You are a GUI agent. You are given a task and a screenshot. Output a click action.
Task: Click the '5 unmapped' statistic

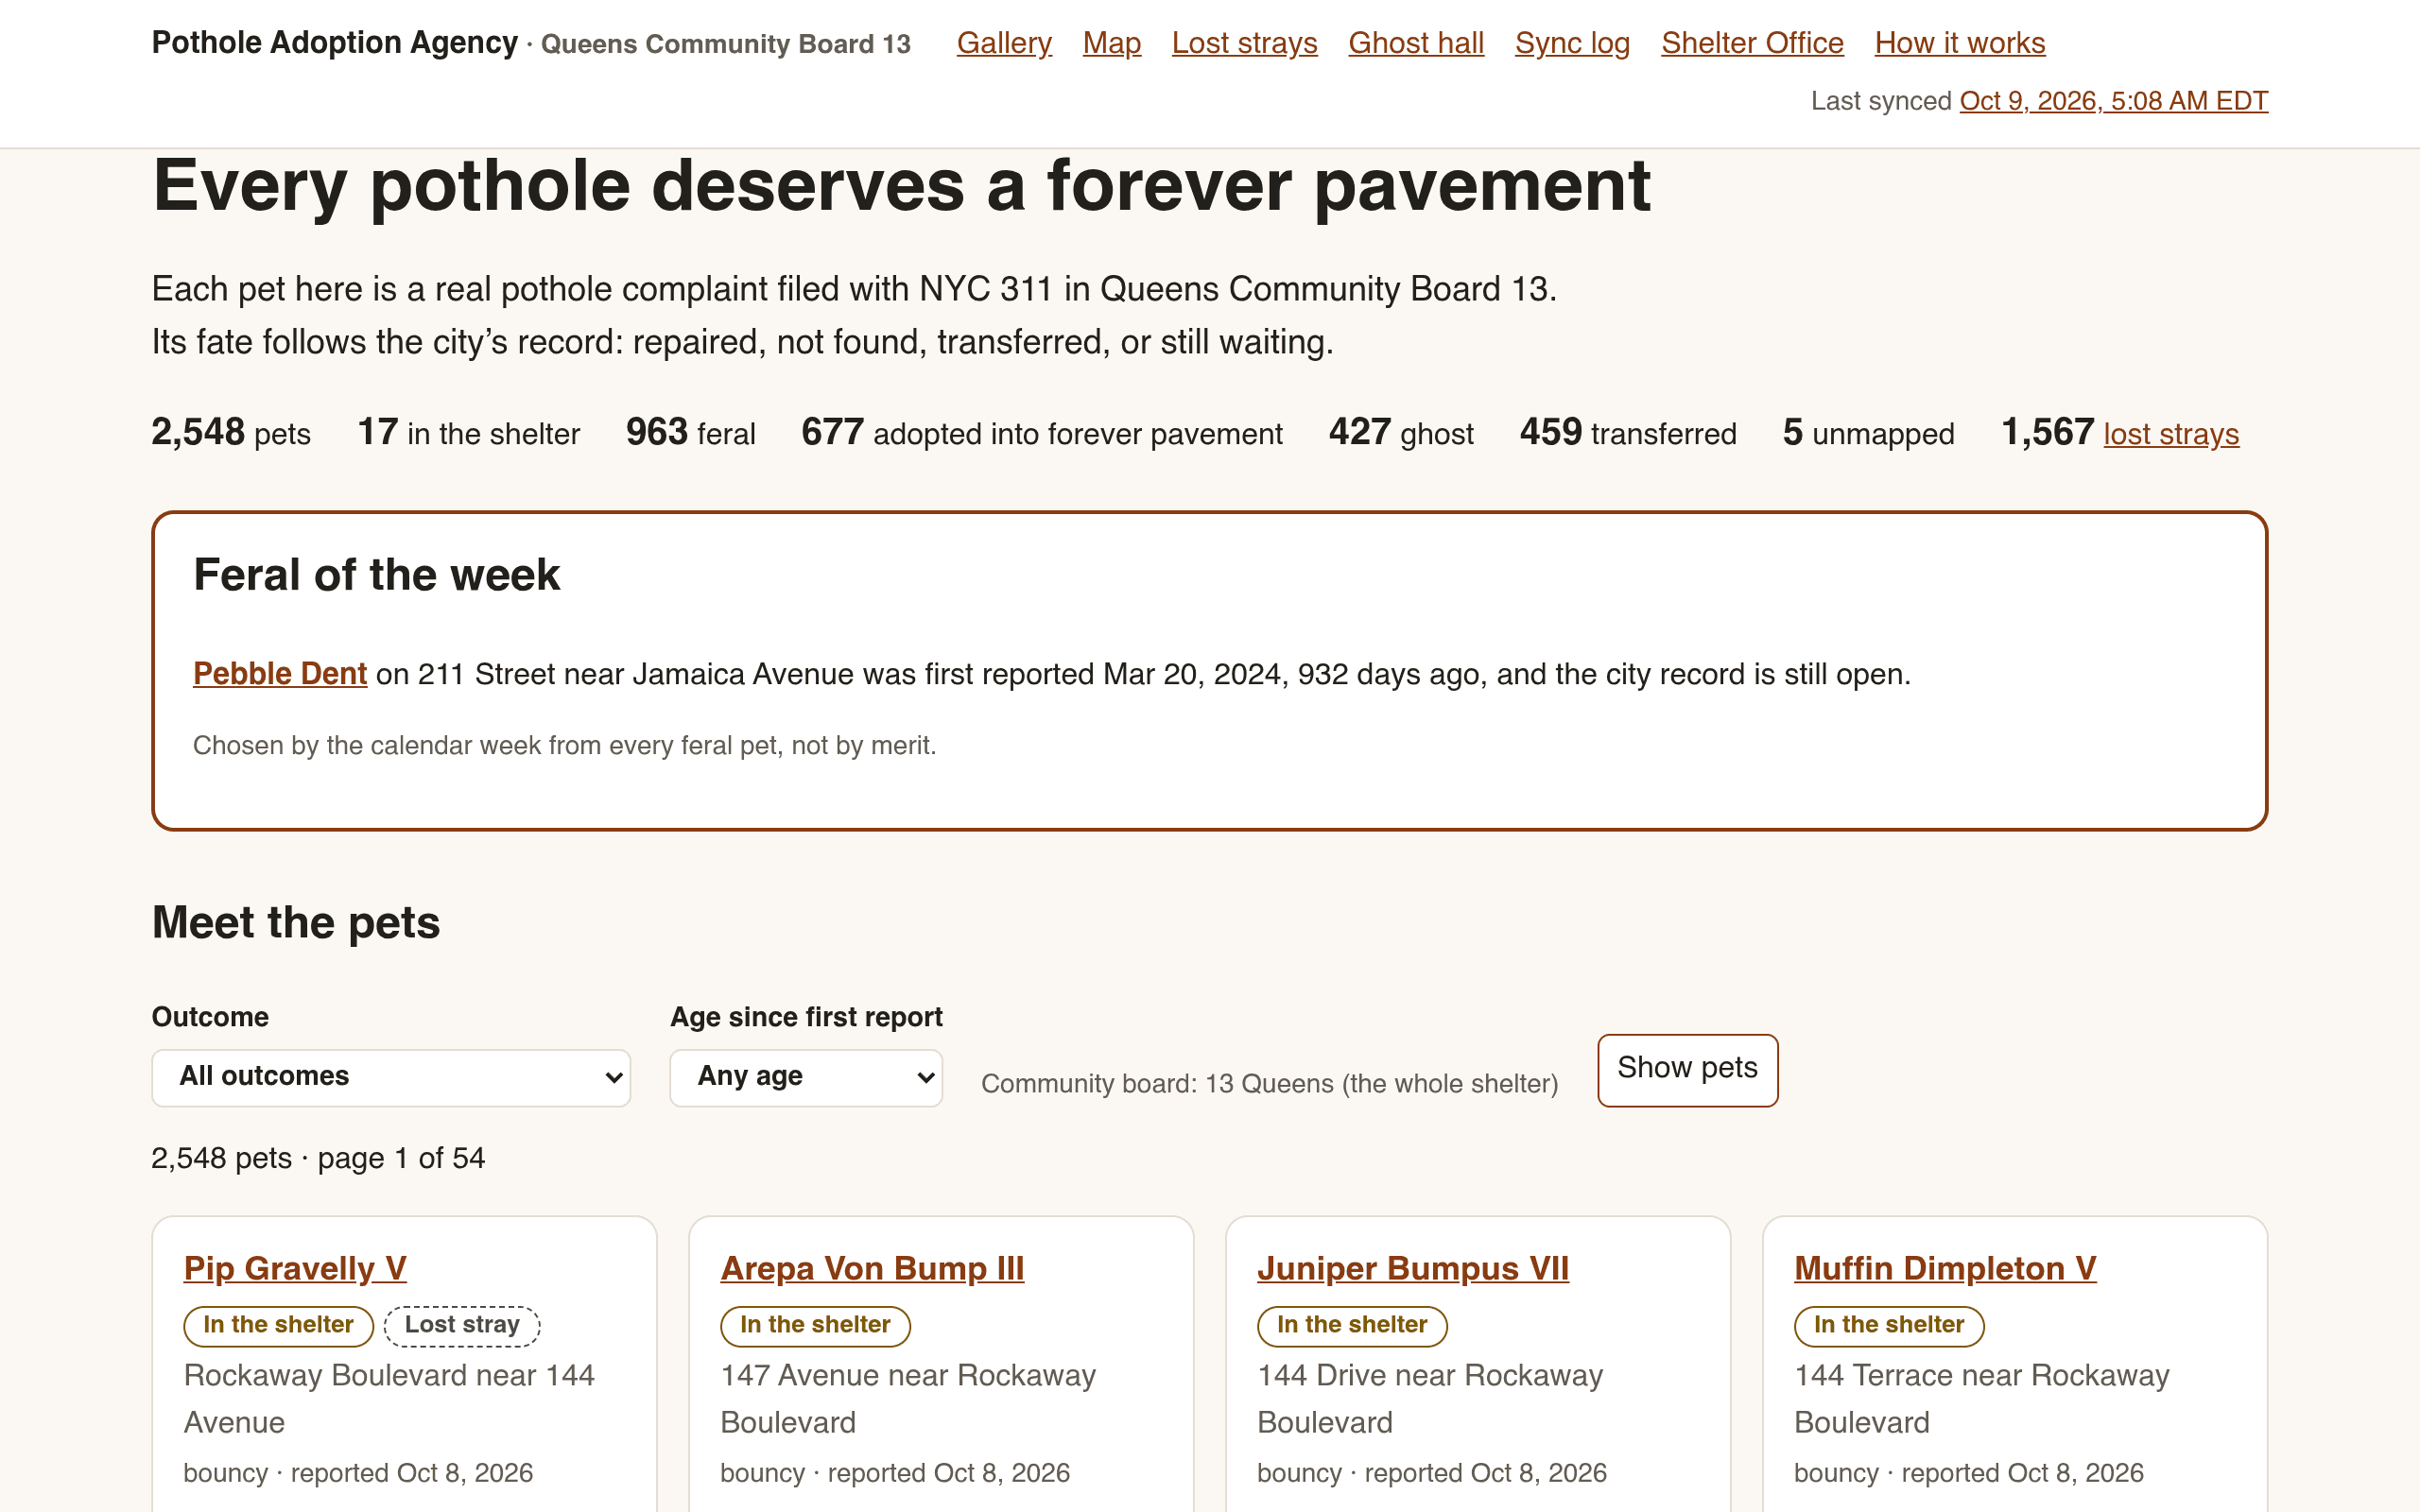tap(1868, 433)
